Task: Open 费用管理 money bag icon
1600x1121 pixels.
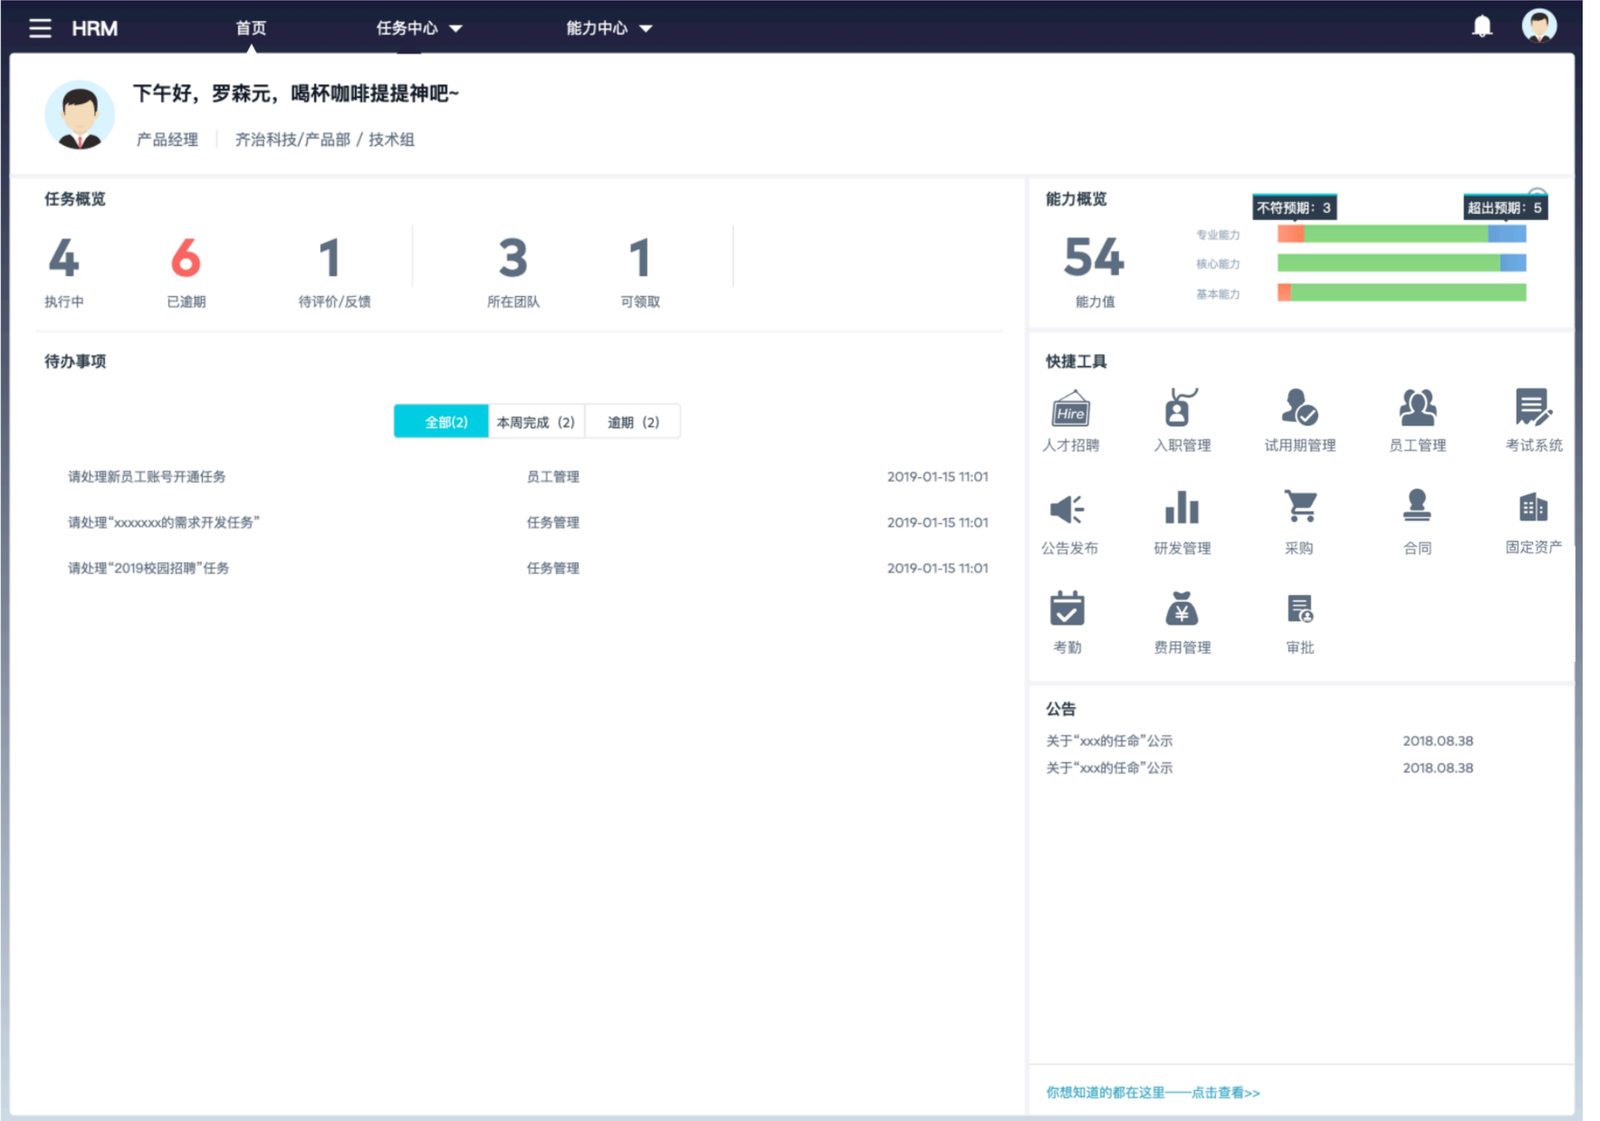Action: pos(1181,608)
